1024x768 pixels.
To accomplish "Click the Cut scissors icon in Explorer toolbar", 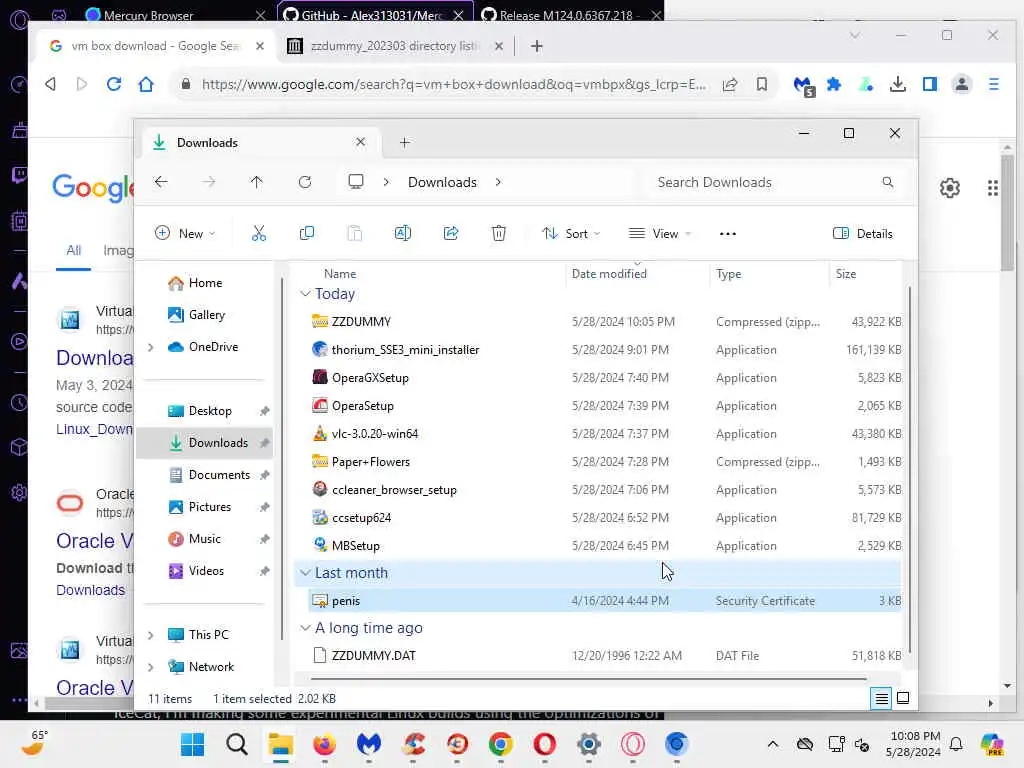I will 259,233.
